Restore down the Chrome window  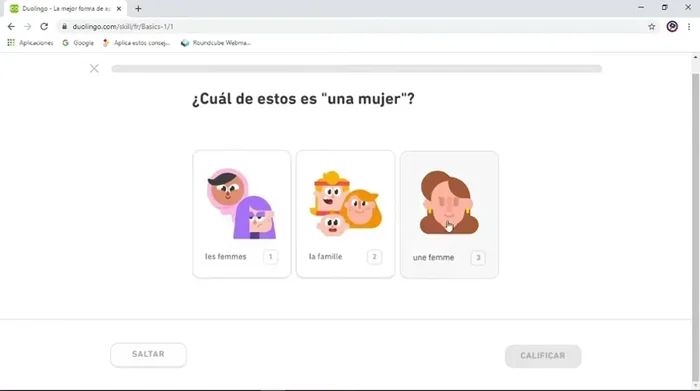pyautogui.click(x=665, y=8)
